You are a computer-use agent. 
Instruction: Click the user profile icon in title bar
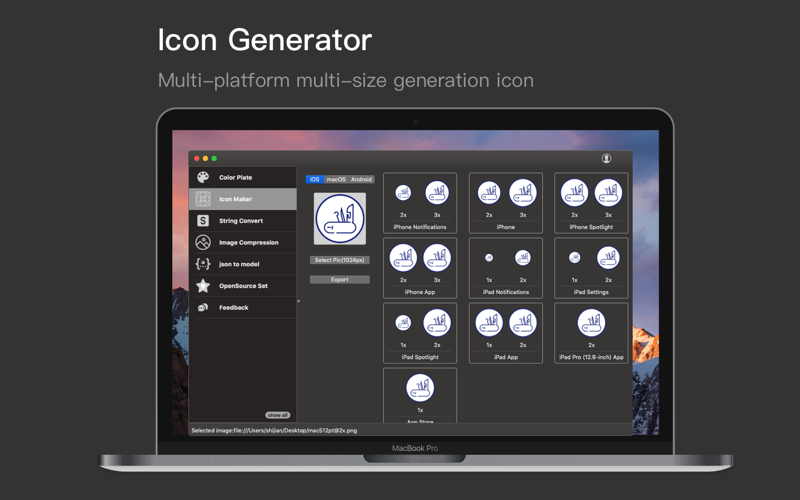(x=606, y=158)
